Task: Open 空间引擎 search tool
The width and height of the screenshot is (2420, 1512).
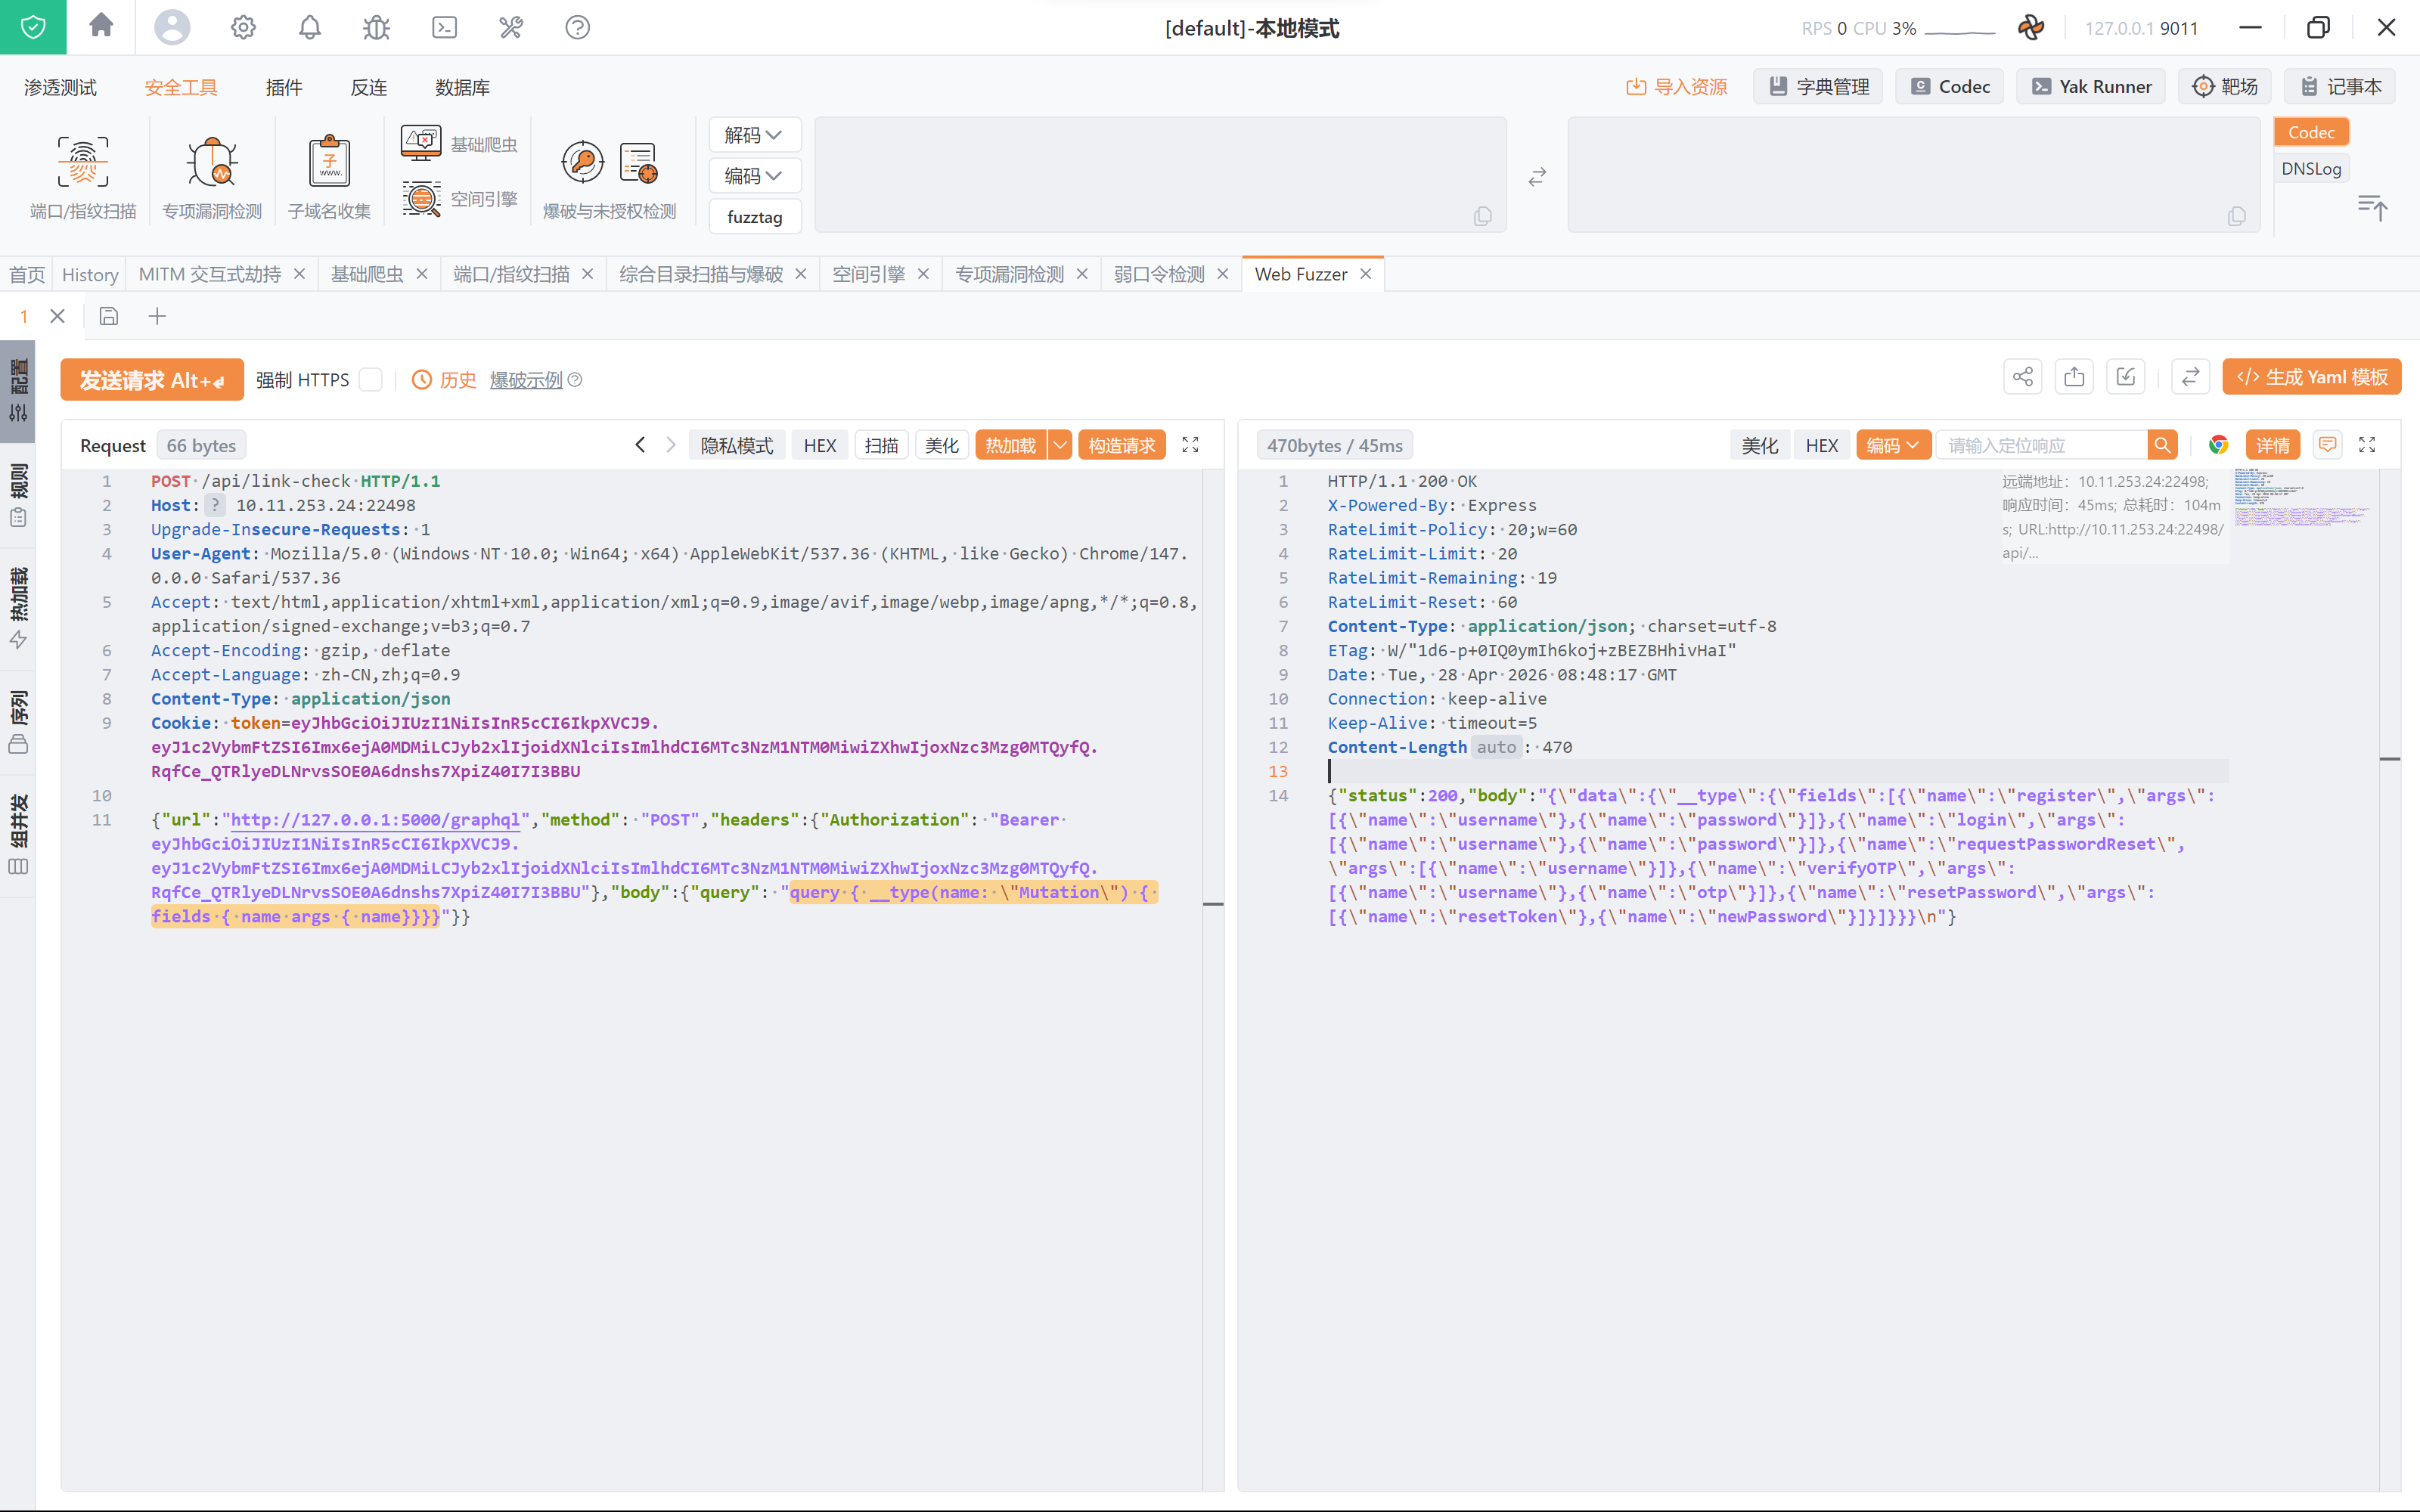Action: coord(459,199)
